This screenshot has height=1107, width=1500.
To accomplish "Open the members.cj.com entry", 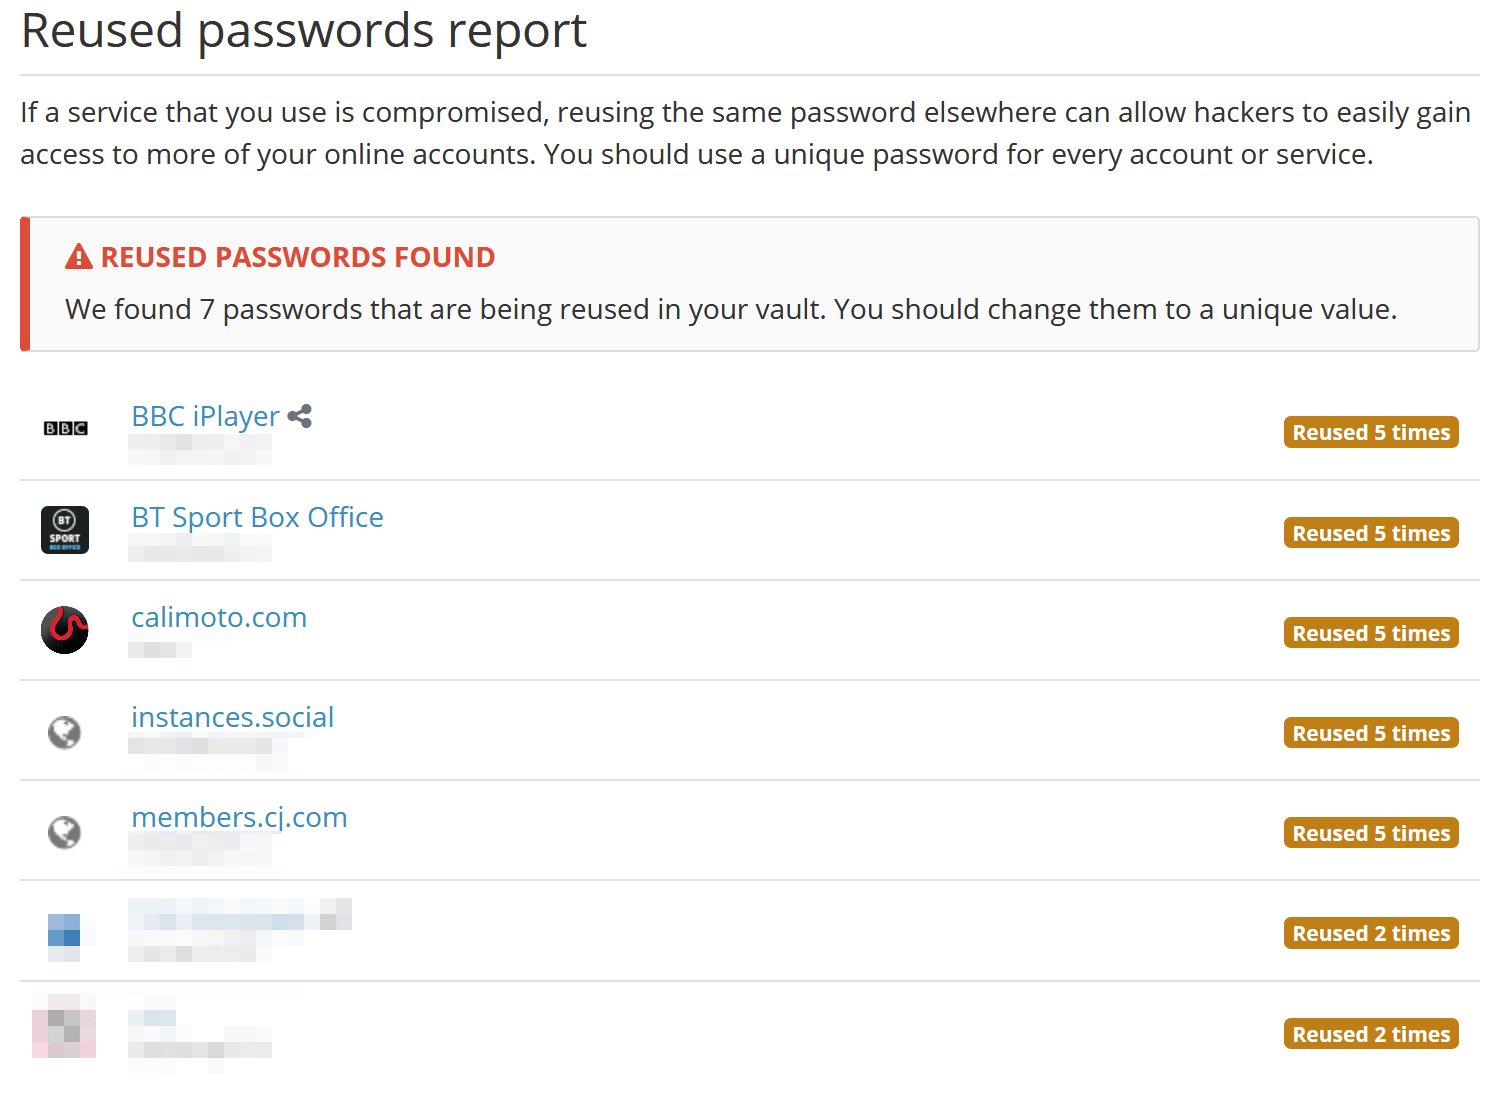I will click(239, 817).
